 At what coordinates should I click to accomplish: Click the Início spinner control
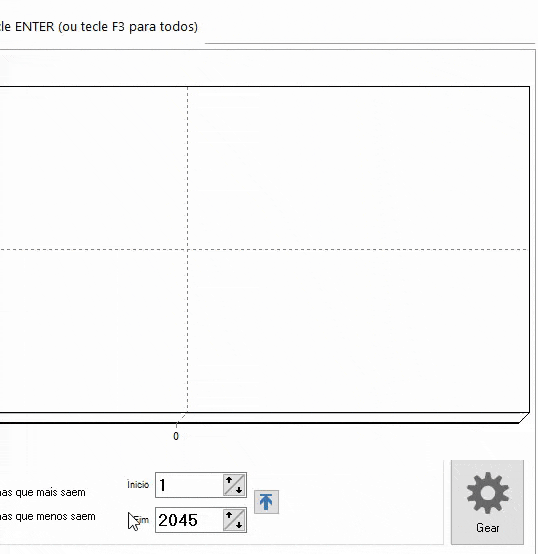coord(235,485)
